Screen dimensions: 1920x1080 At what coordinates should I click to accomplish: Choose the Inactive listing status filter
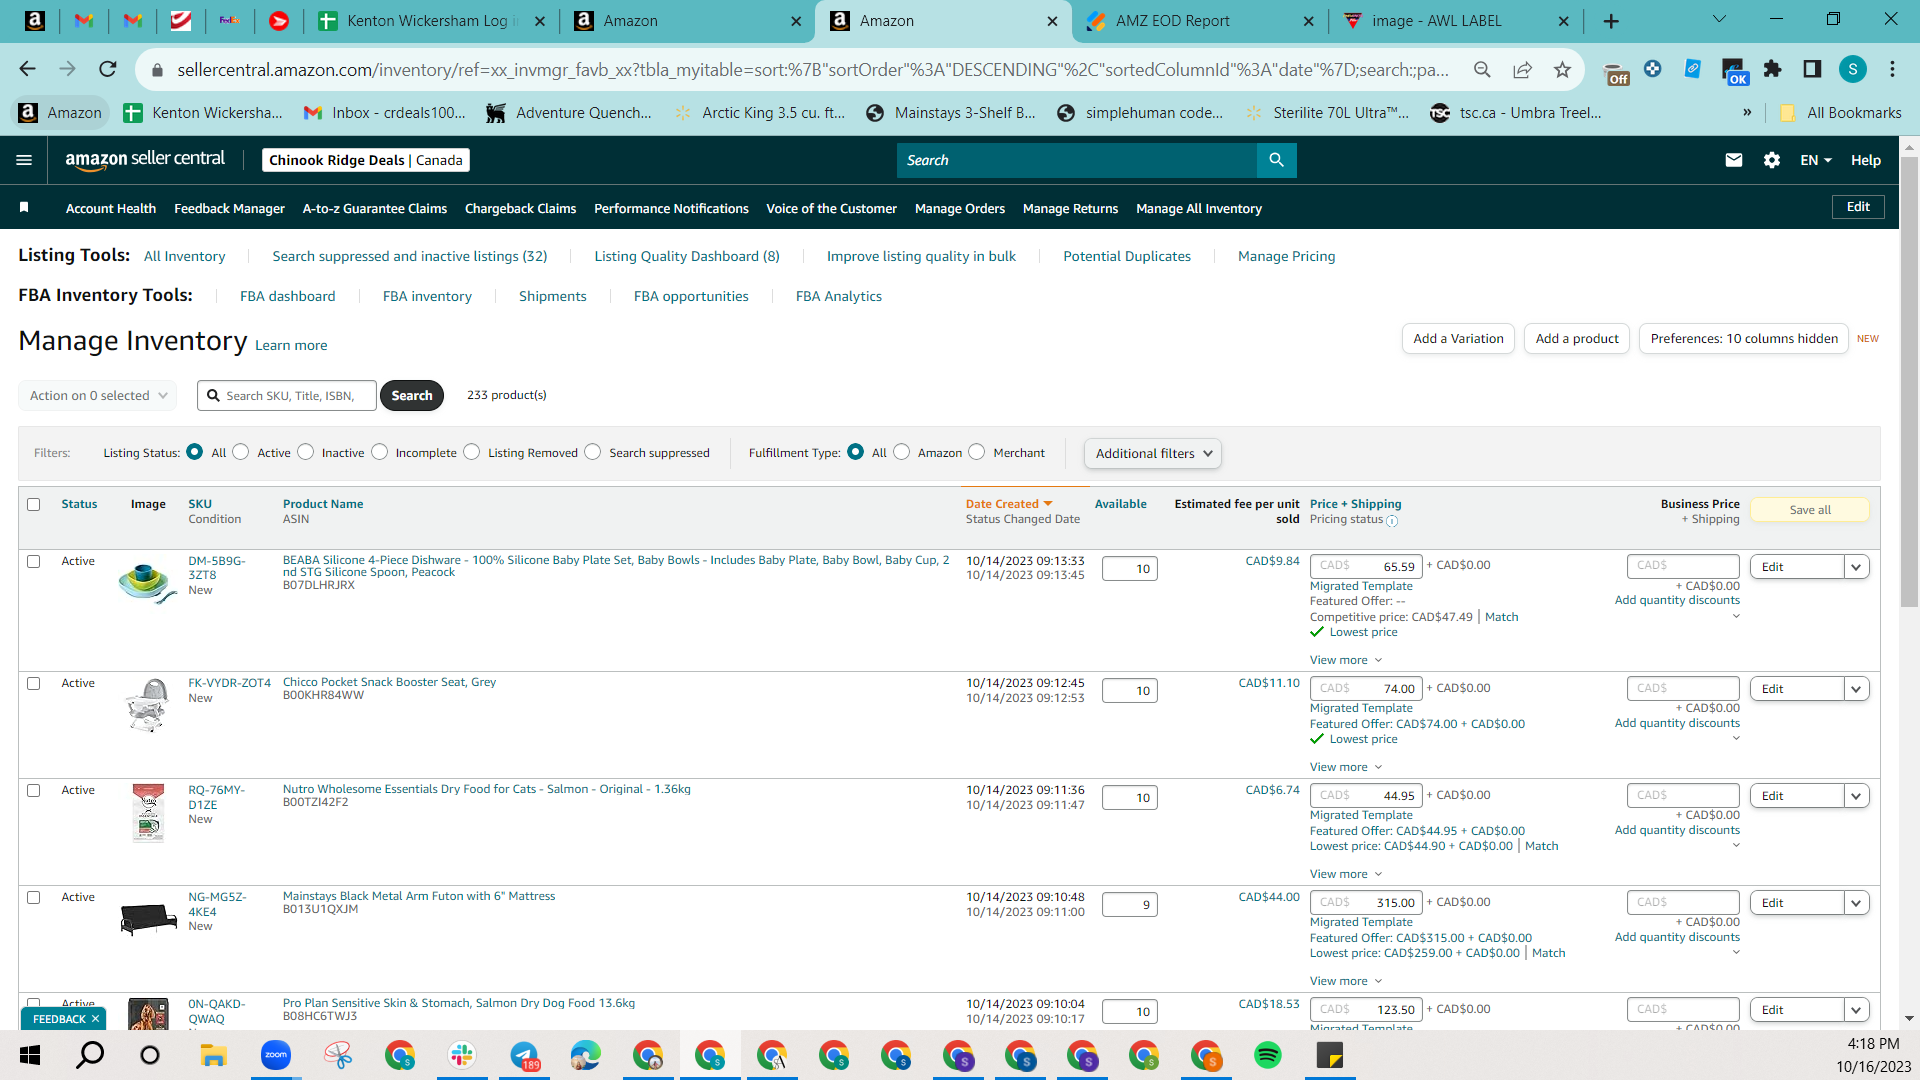(x=306, y=452)
